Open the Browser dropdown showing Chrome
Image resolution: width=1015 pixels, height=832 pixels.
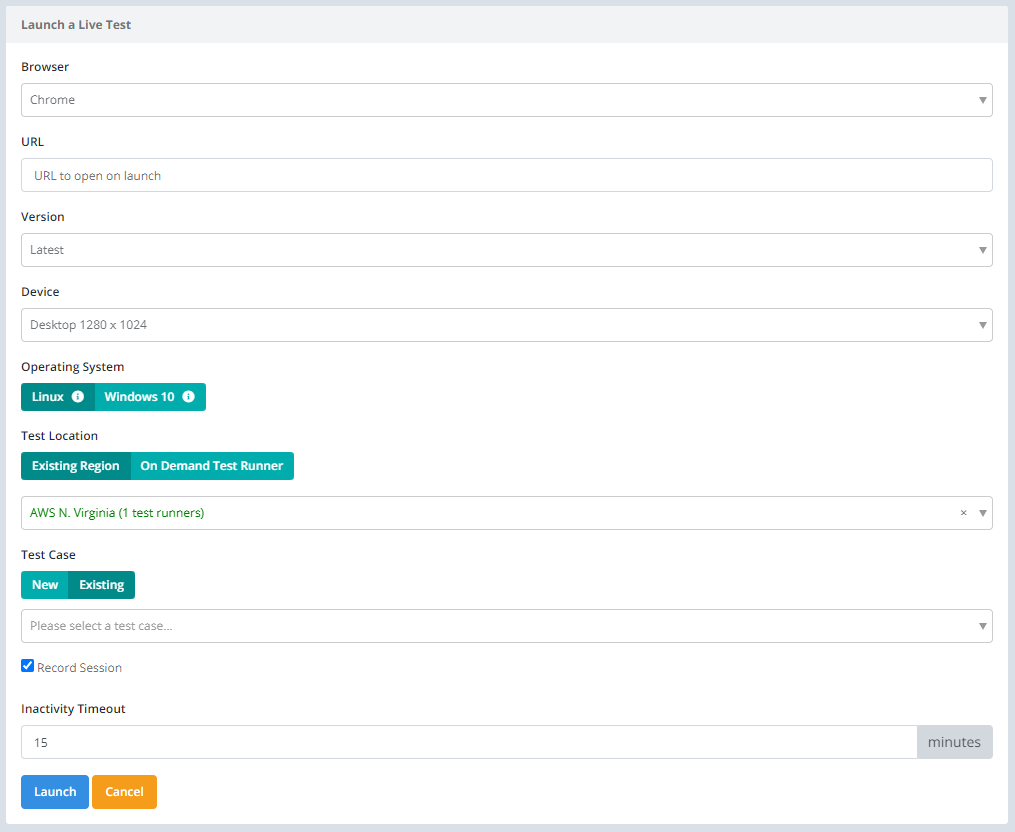coord(507,100)
